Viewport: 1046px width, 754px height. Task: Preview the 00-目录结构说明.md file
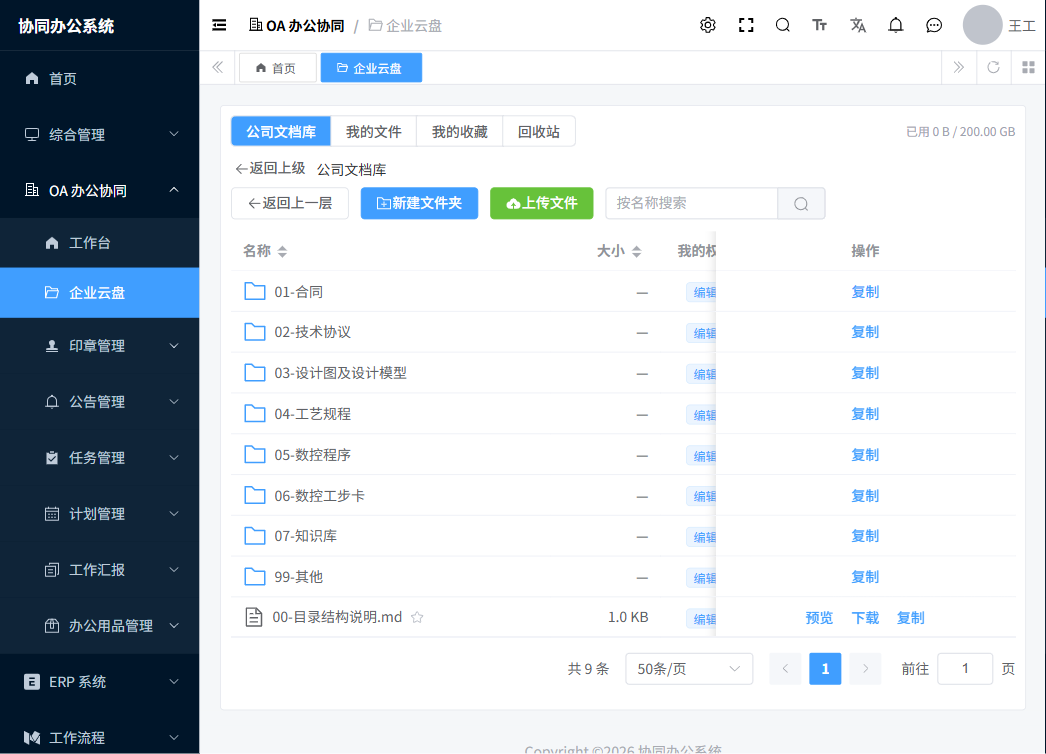(x=819, y=618)
